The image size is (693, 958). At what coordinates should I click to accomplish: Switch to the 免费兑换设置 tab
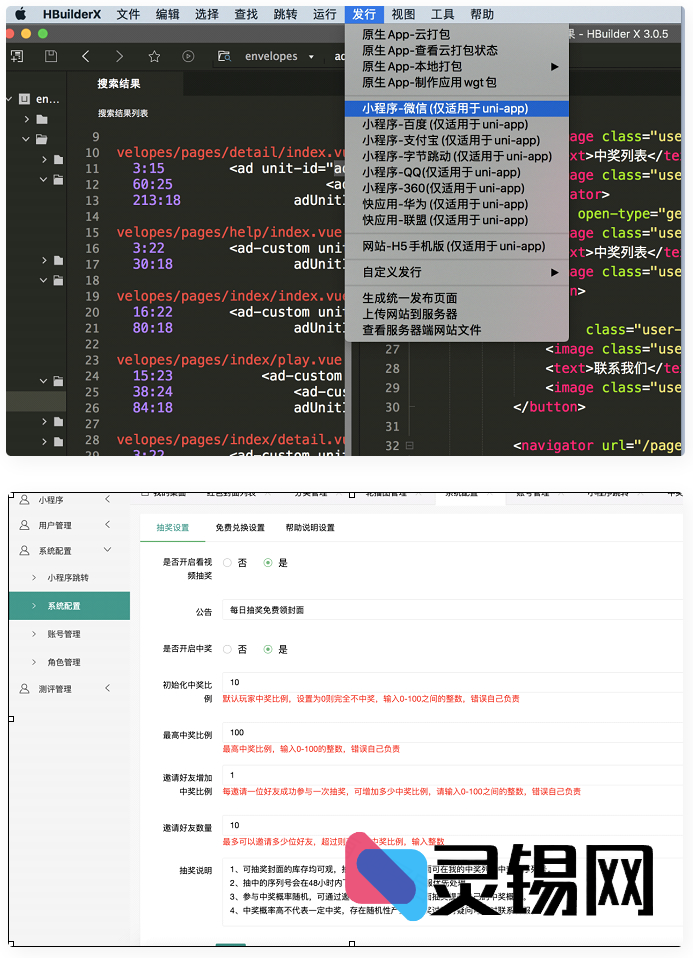tap(240, 528)
